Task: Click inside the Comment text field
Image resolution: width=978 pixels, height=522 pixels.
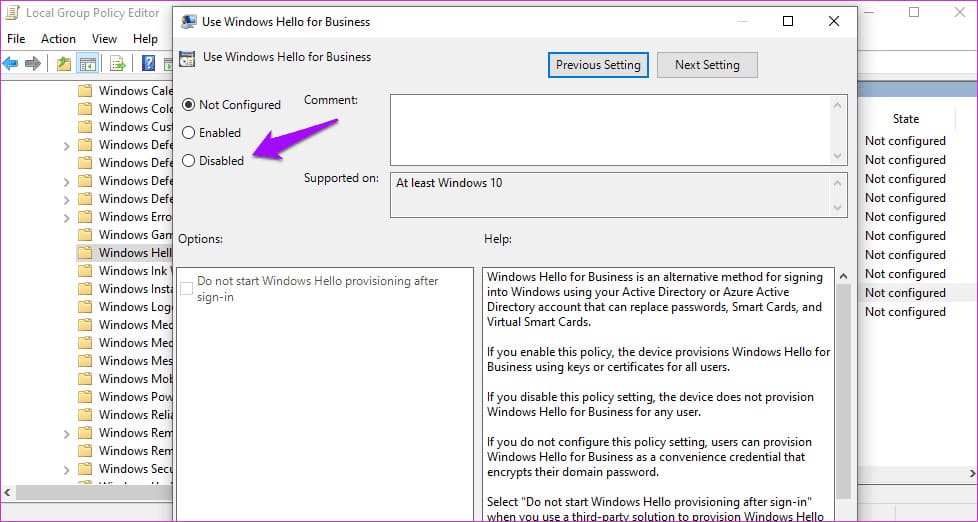Action: [x=610, y=129]
